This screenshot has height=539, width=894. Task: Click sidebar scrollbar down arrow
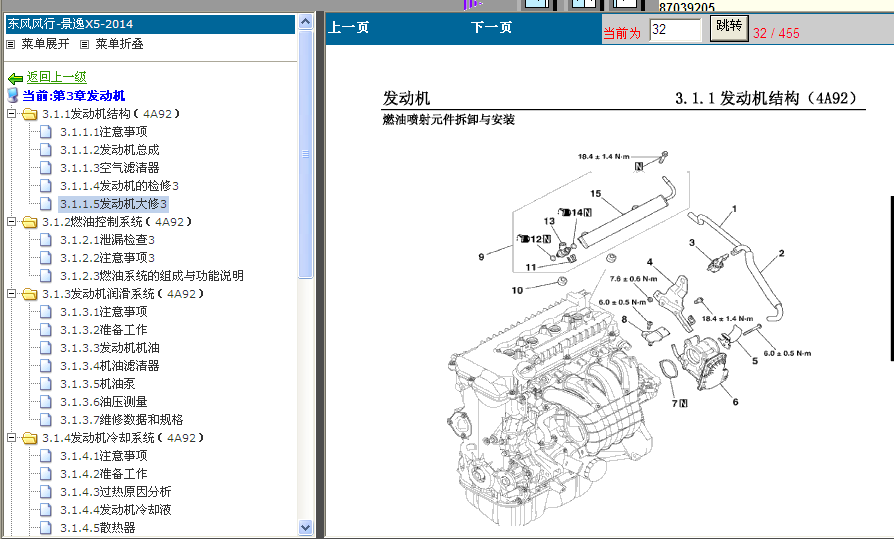click(x=306, y=528)
